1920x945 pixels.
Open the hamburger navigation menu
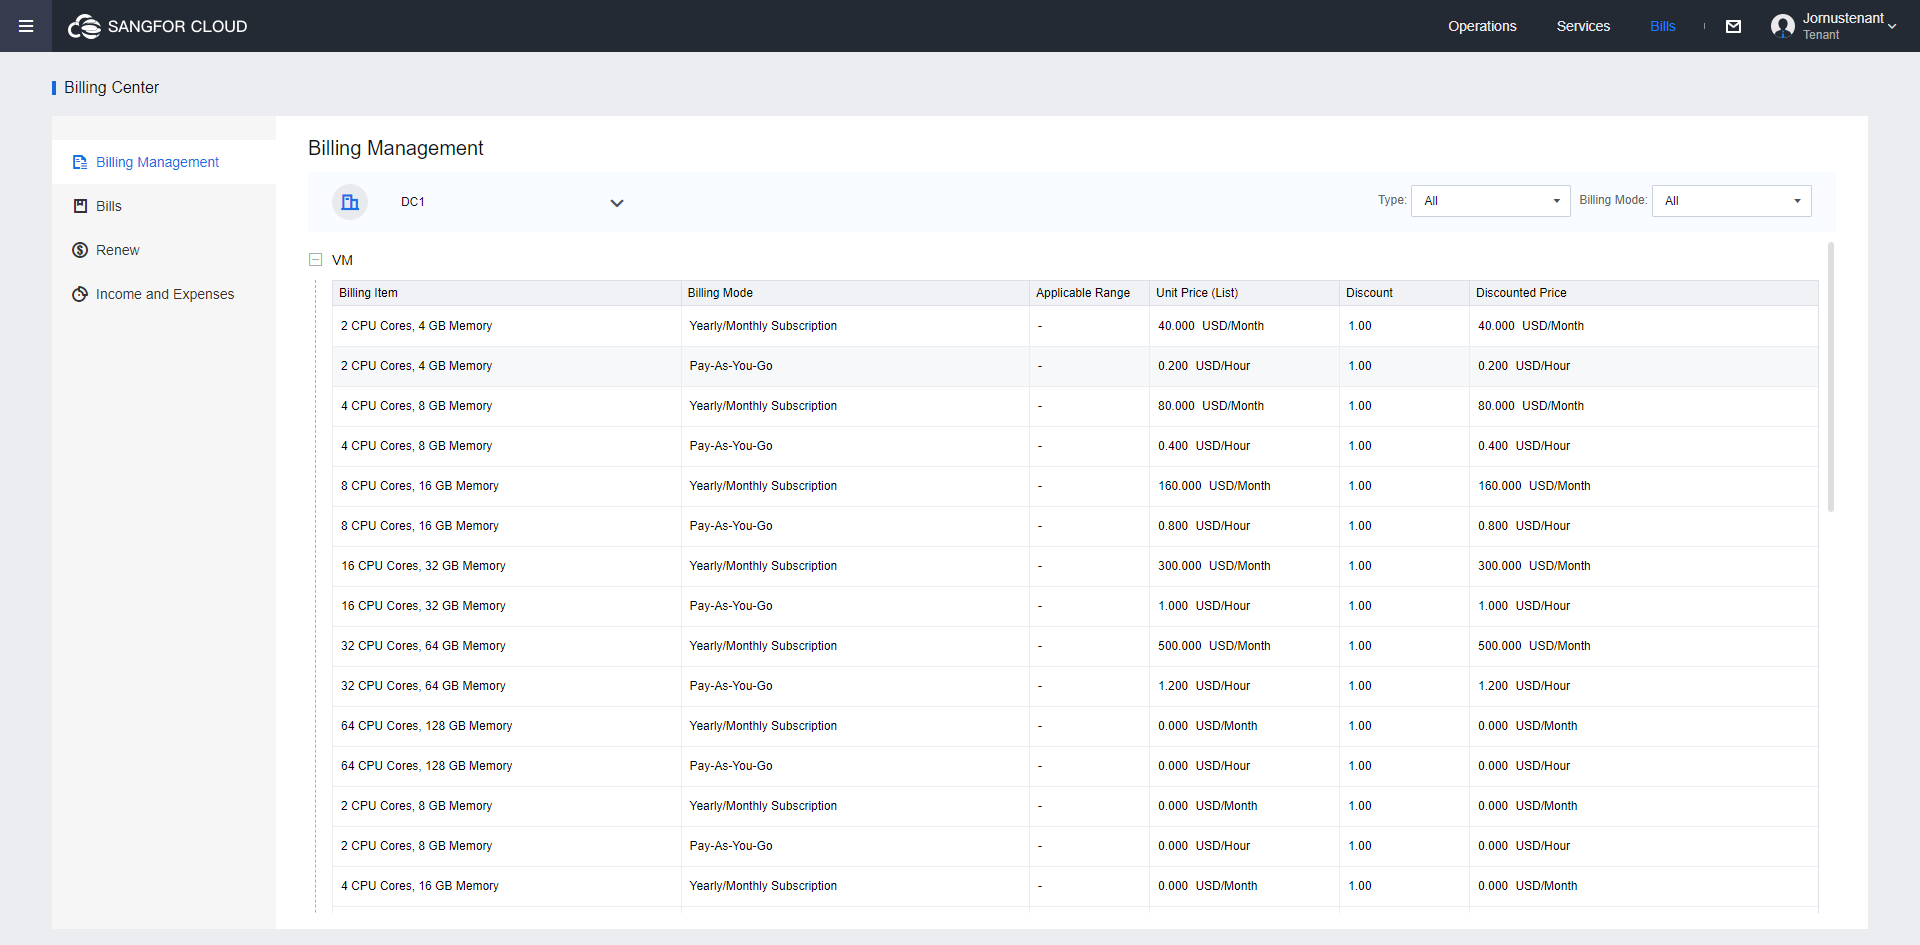(x=26, y=26)
